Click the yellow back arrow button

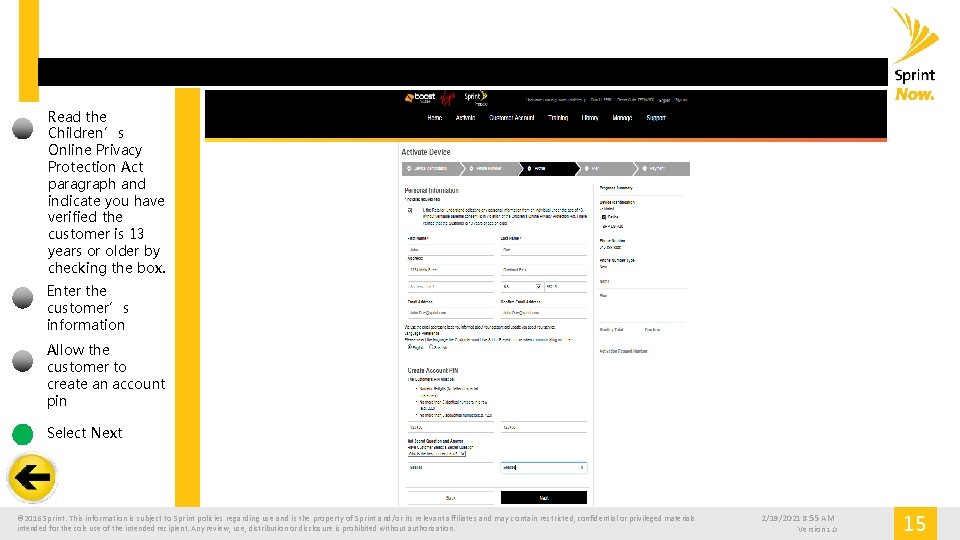click(32, 478)
